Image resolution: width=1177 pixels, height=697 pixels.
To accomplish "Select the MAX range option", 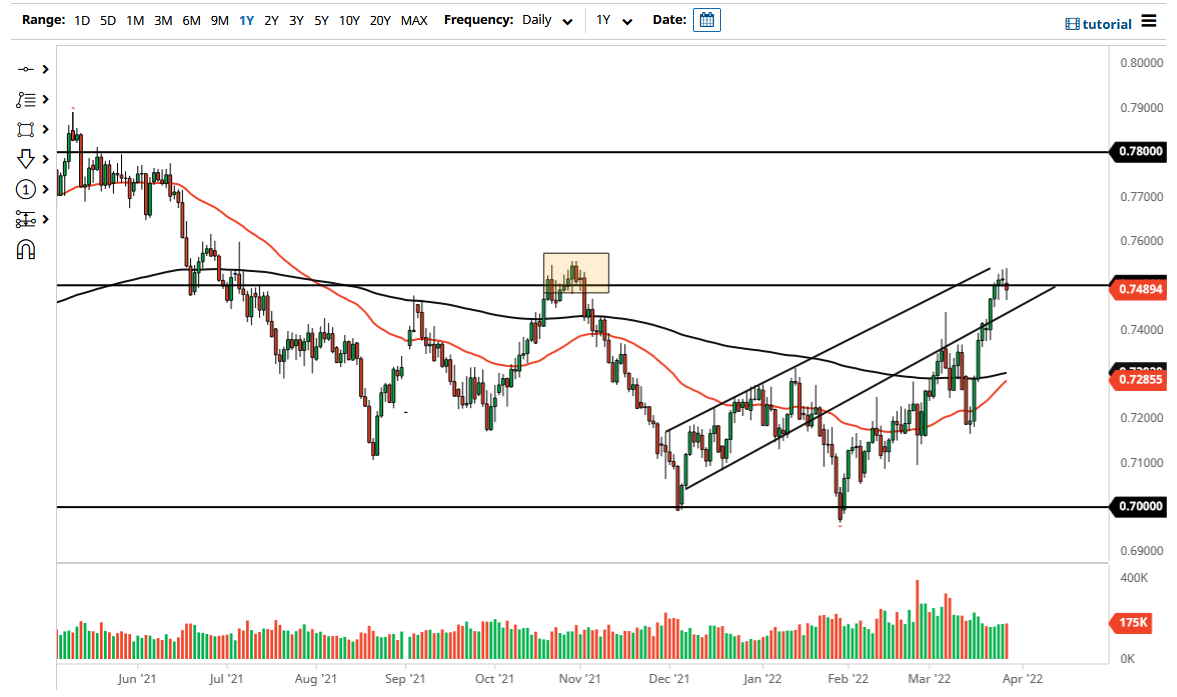I will (x=414, y=19).
